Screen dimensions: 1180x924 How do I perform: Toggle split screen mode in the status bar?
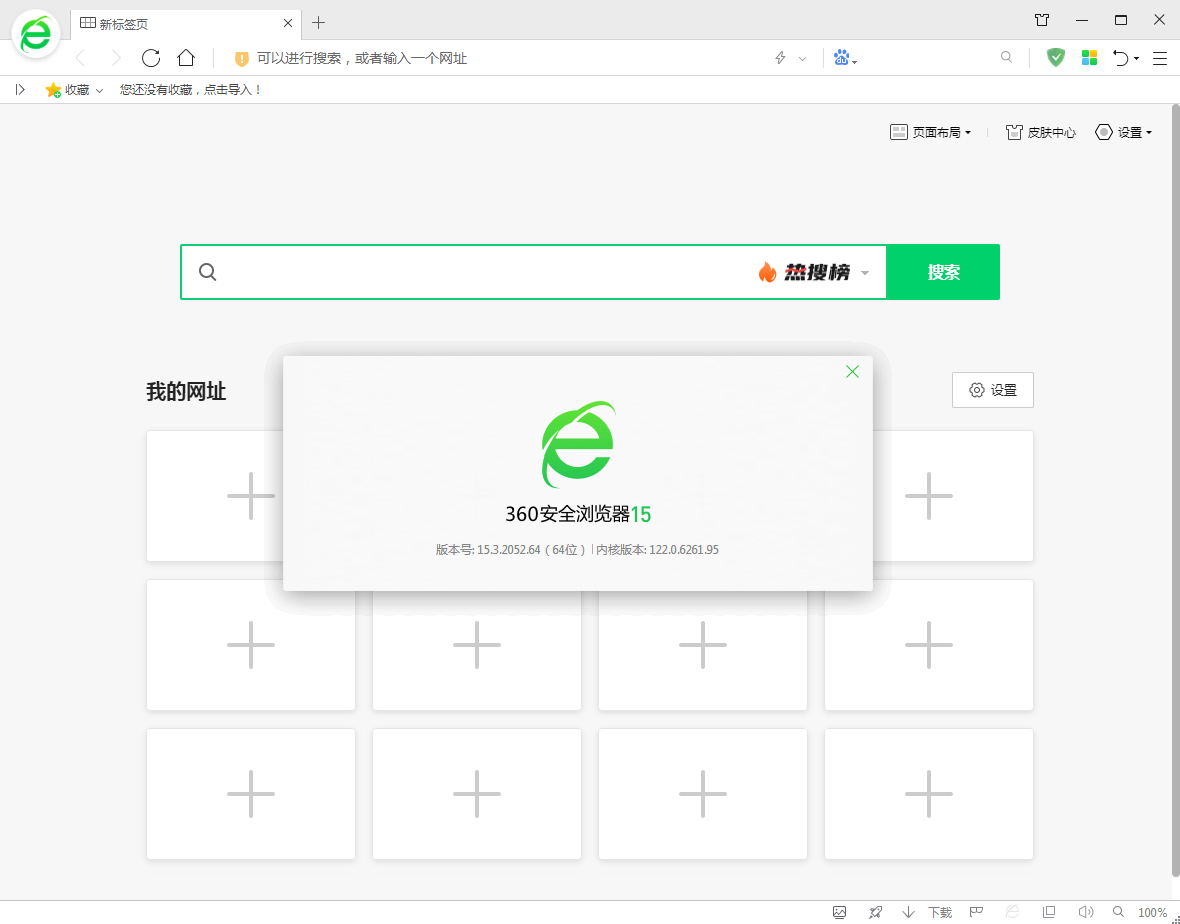click(1049, 911)
